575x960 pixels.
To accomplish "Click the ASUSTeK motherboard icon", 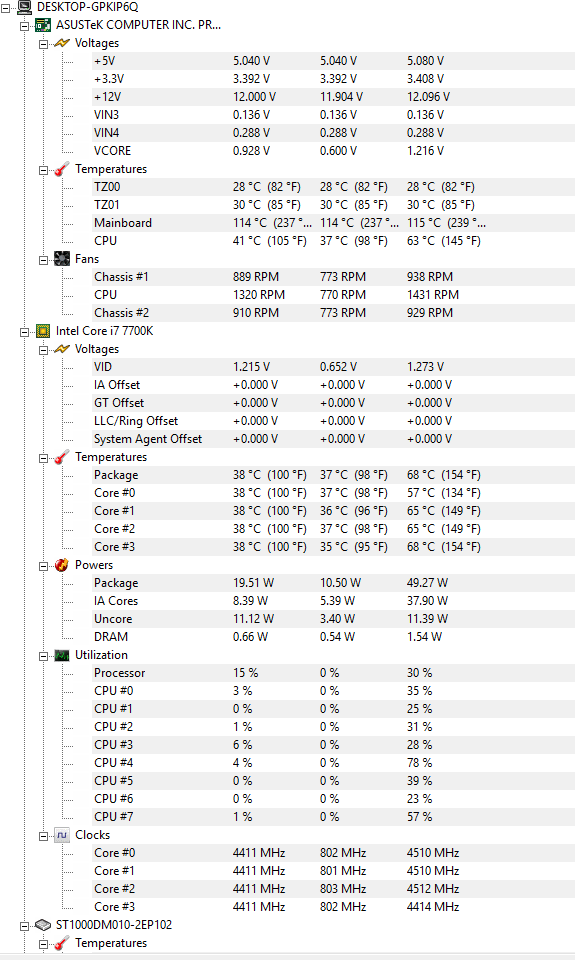I will (x=43, y=25).
